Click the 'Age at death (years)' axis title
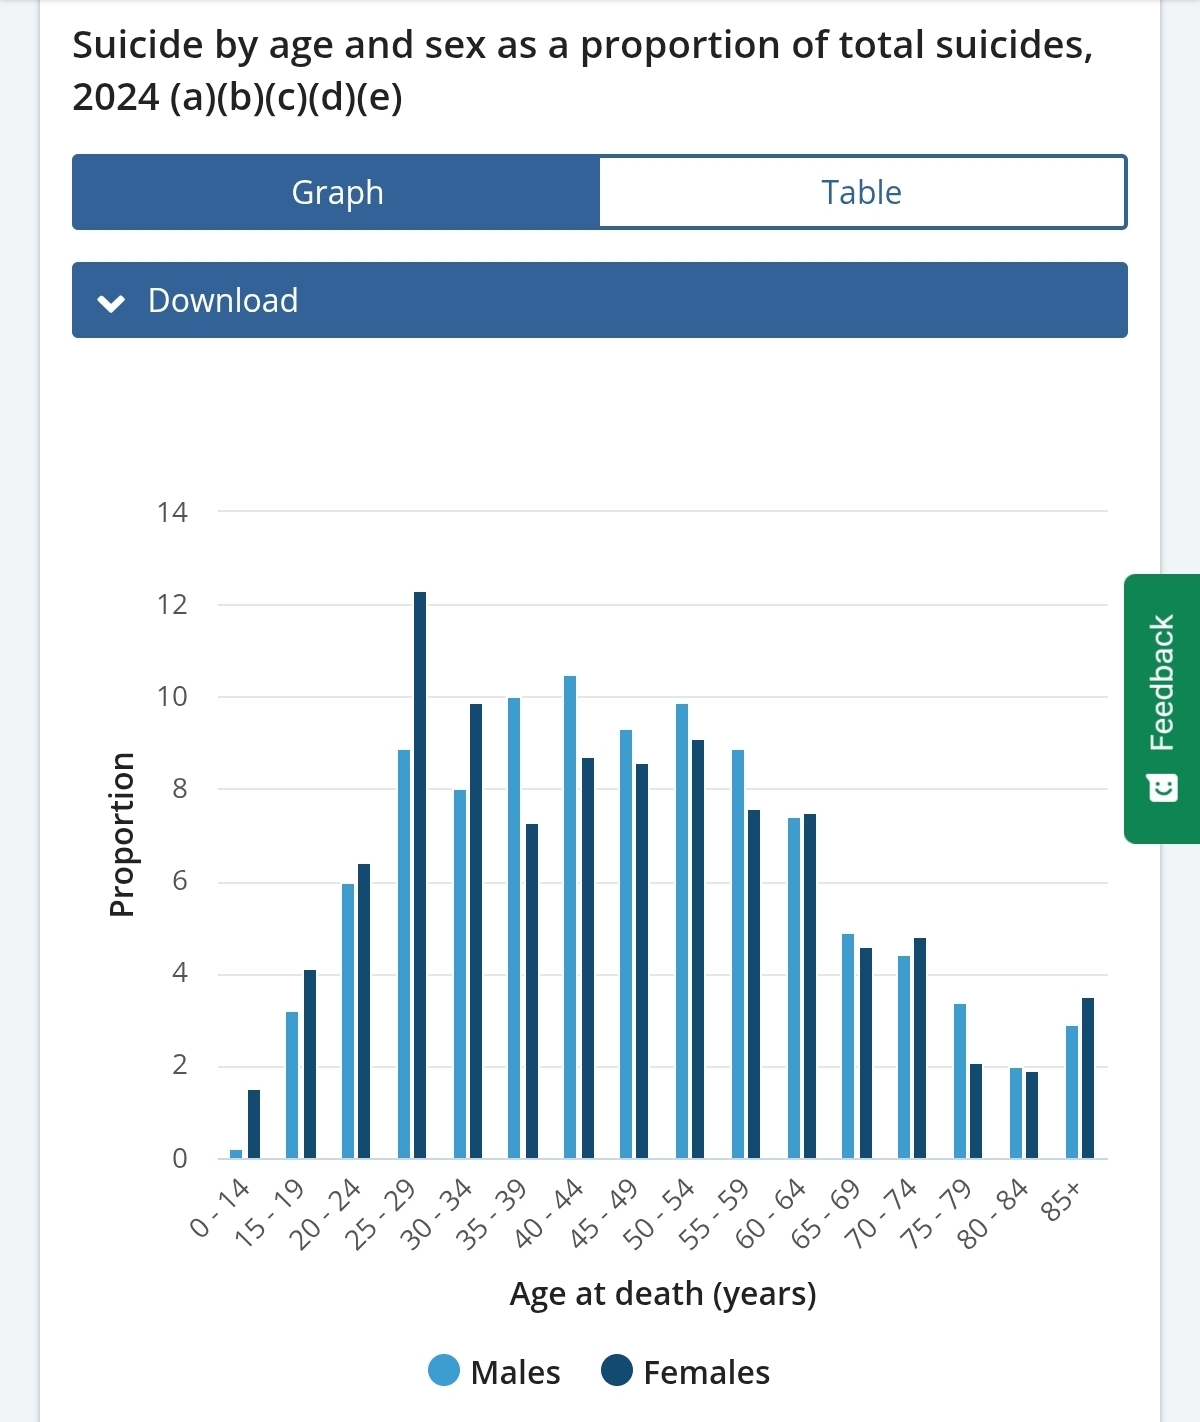1200x1422 pixels. [x=663, y=1293]
